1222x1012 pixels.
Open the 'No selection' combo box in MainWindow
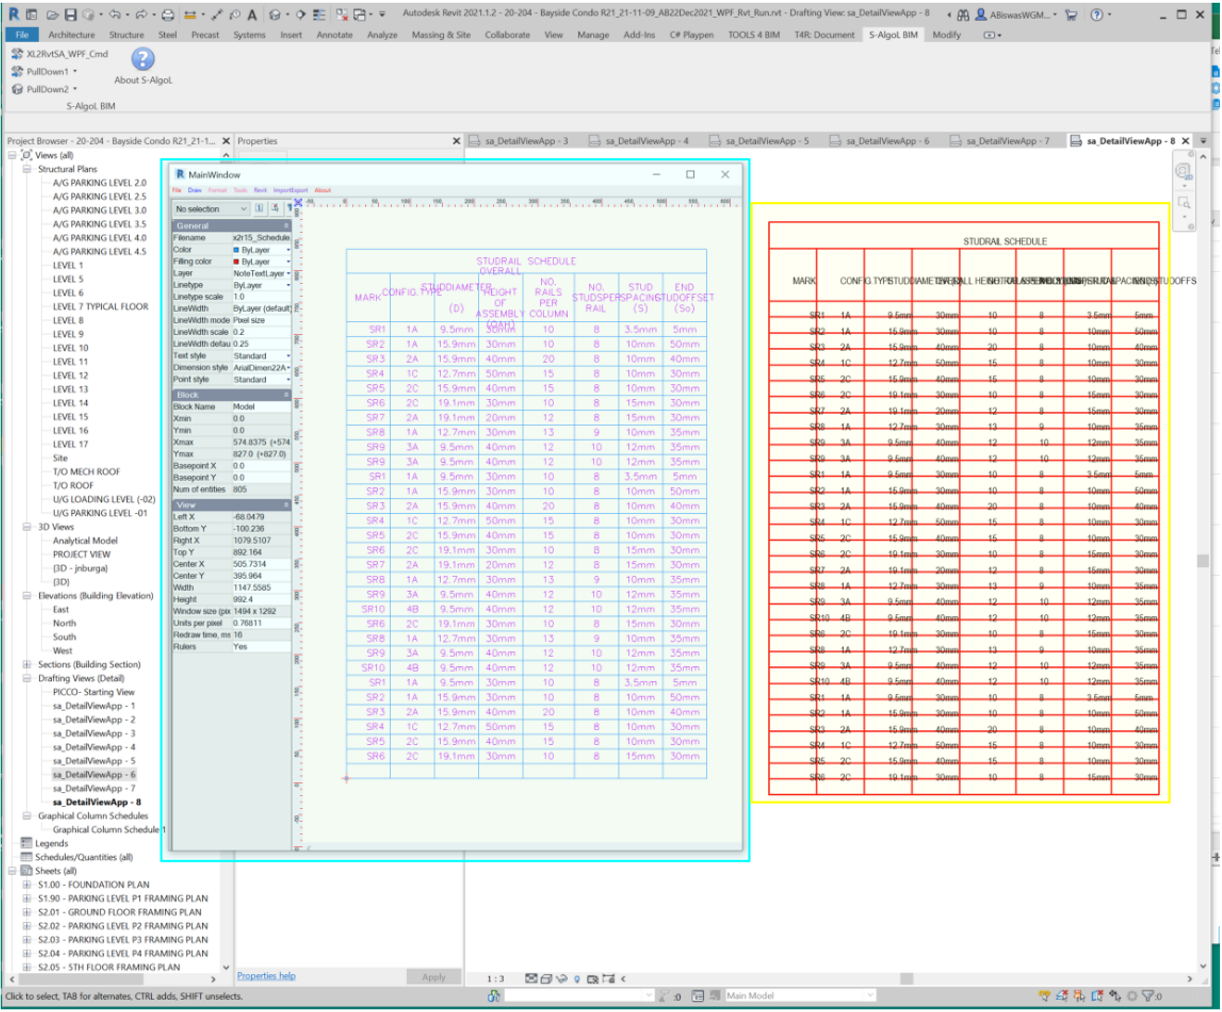pyautogui.click(x=210, y=209)
